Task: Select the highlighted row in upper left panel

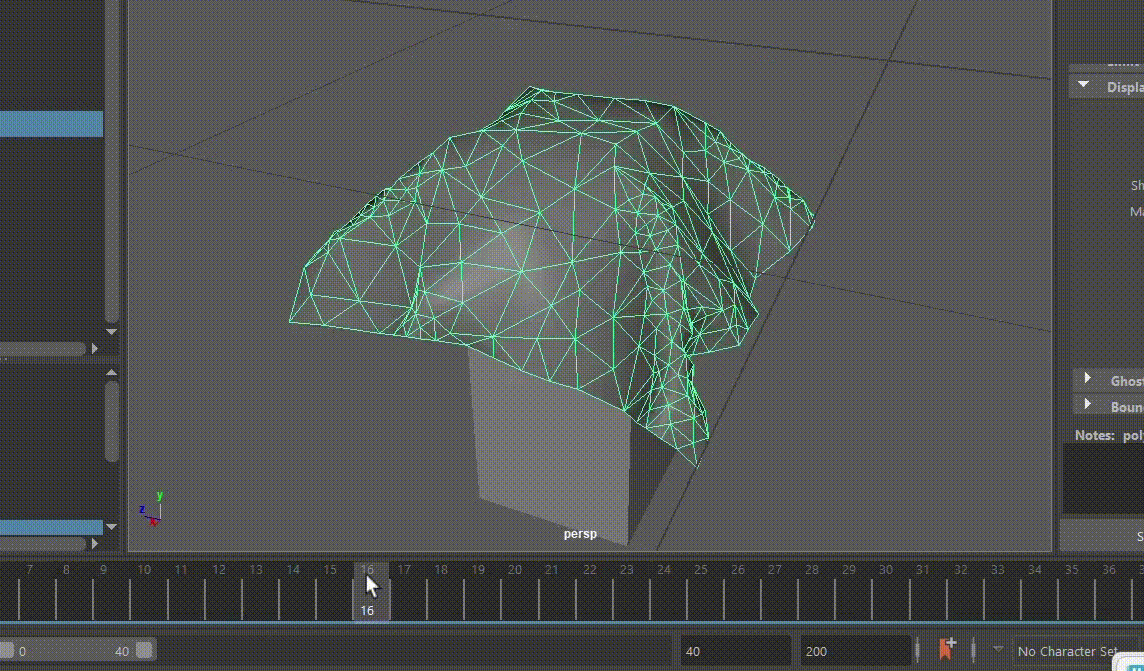Action: point(51,124)
